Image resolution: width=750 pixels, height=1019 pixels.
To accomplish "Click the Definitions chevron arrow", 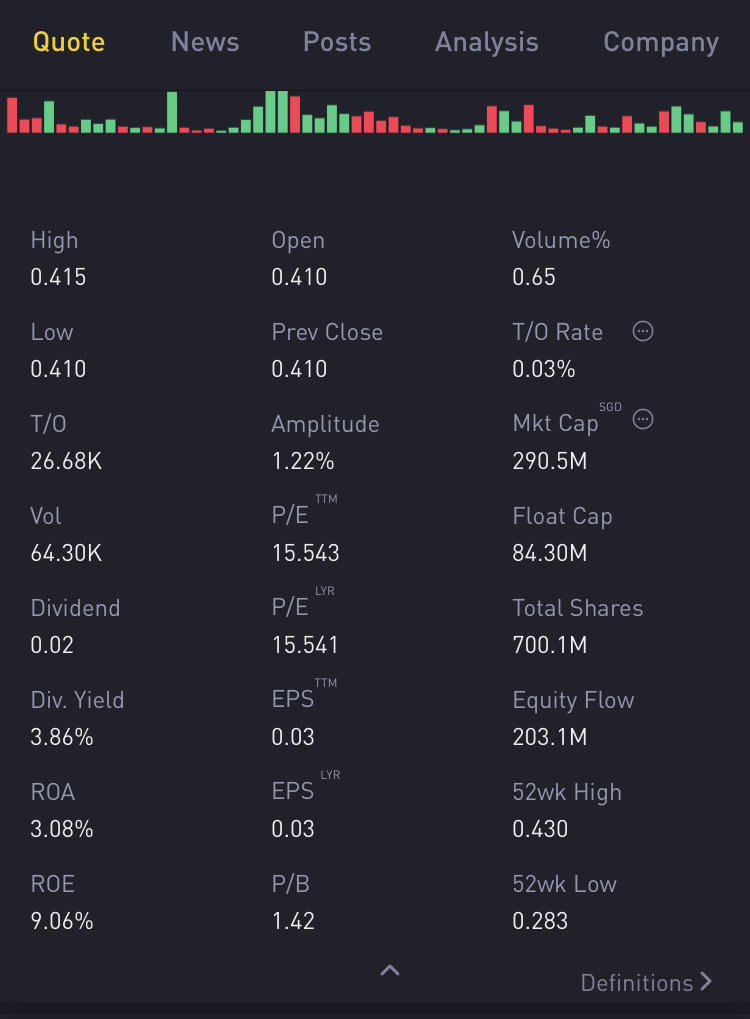I will (x=706, y=981).
